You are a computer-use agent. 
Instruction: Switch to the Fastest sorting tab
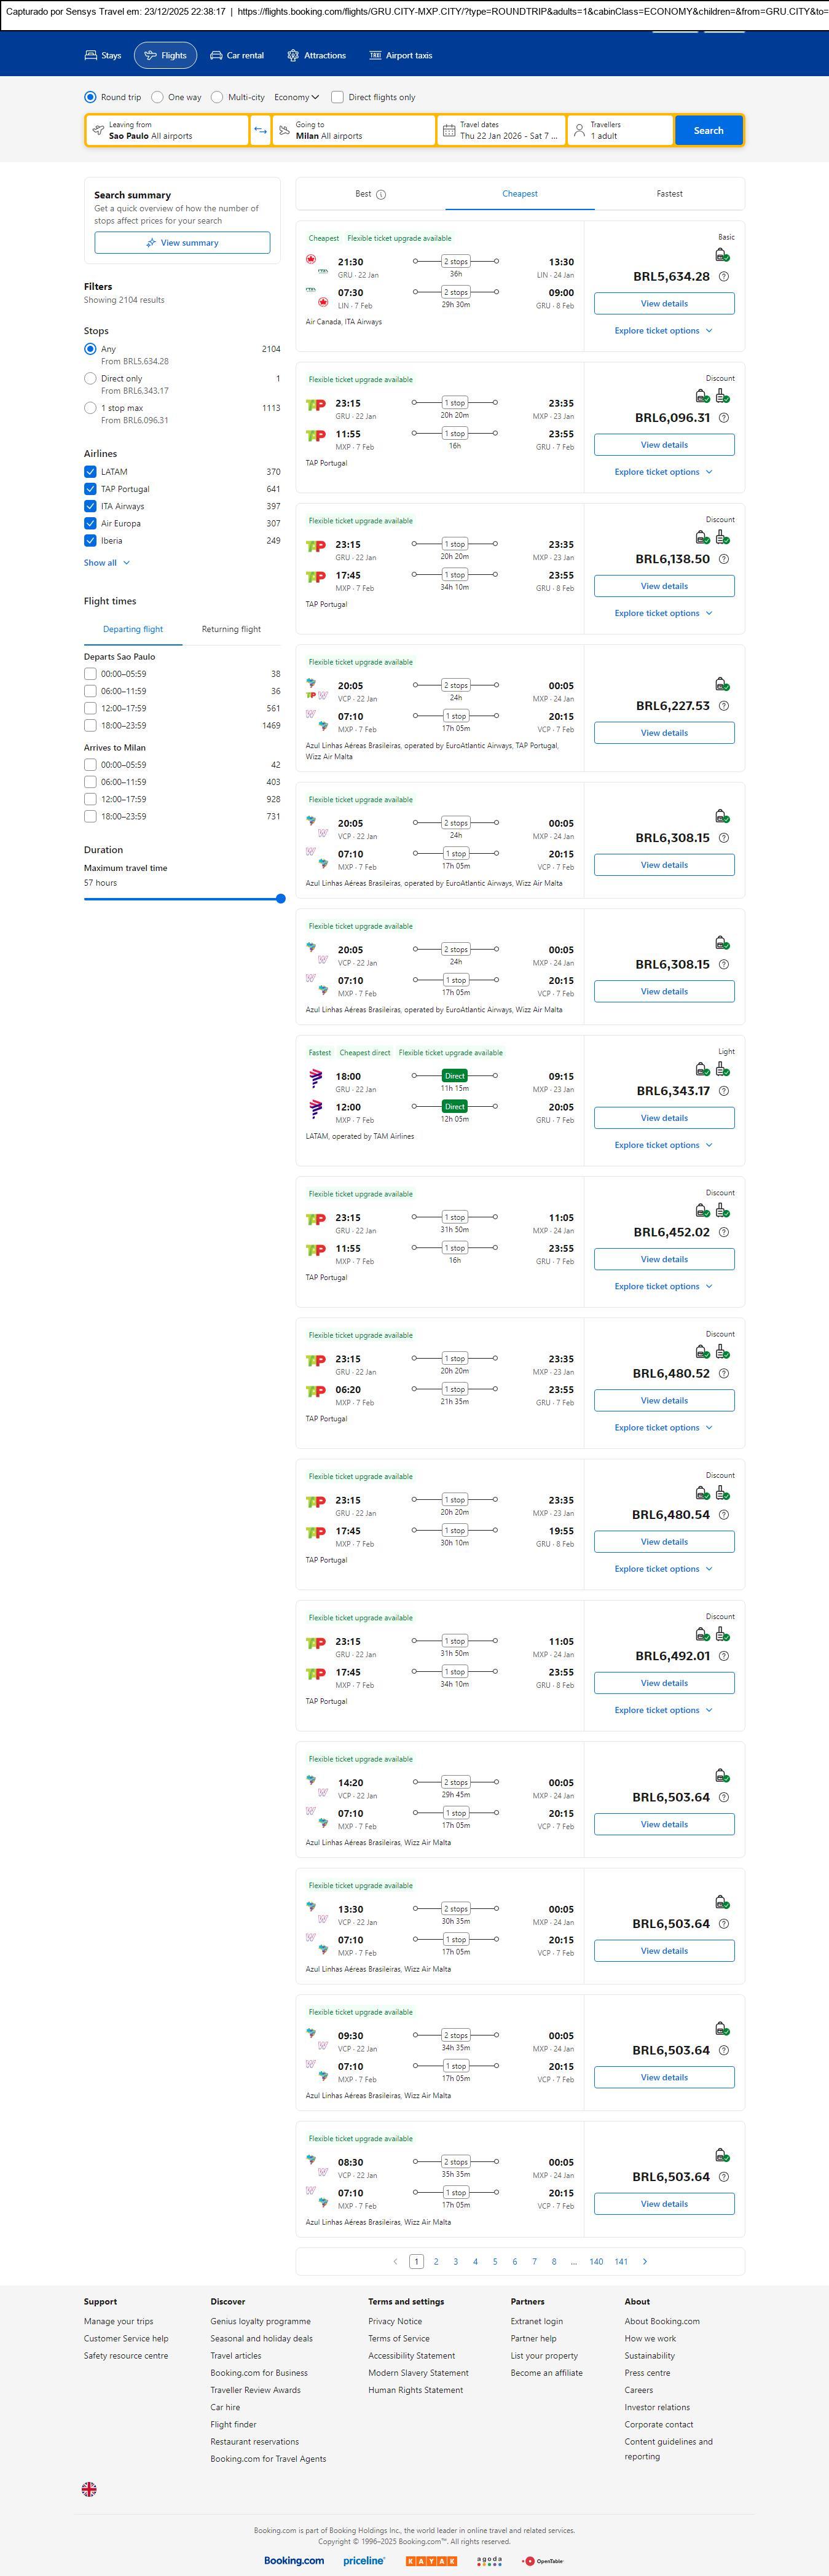coord(669,194)
